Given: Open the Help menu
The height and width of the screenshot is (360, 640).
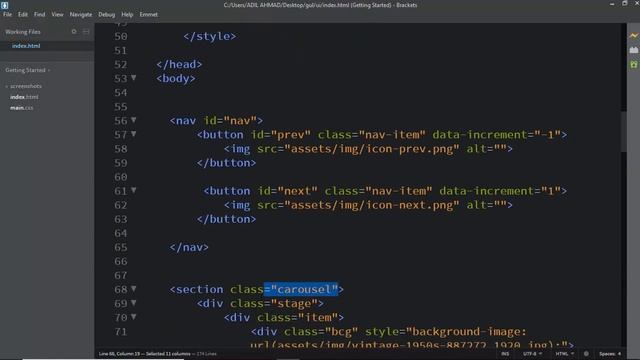Looking at the screenshot, I should [x=127, y=14].
